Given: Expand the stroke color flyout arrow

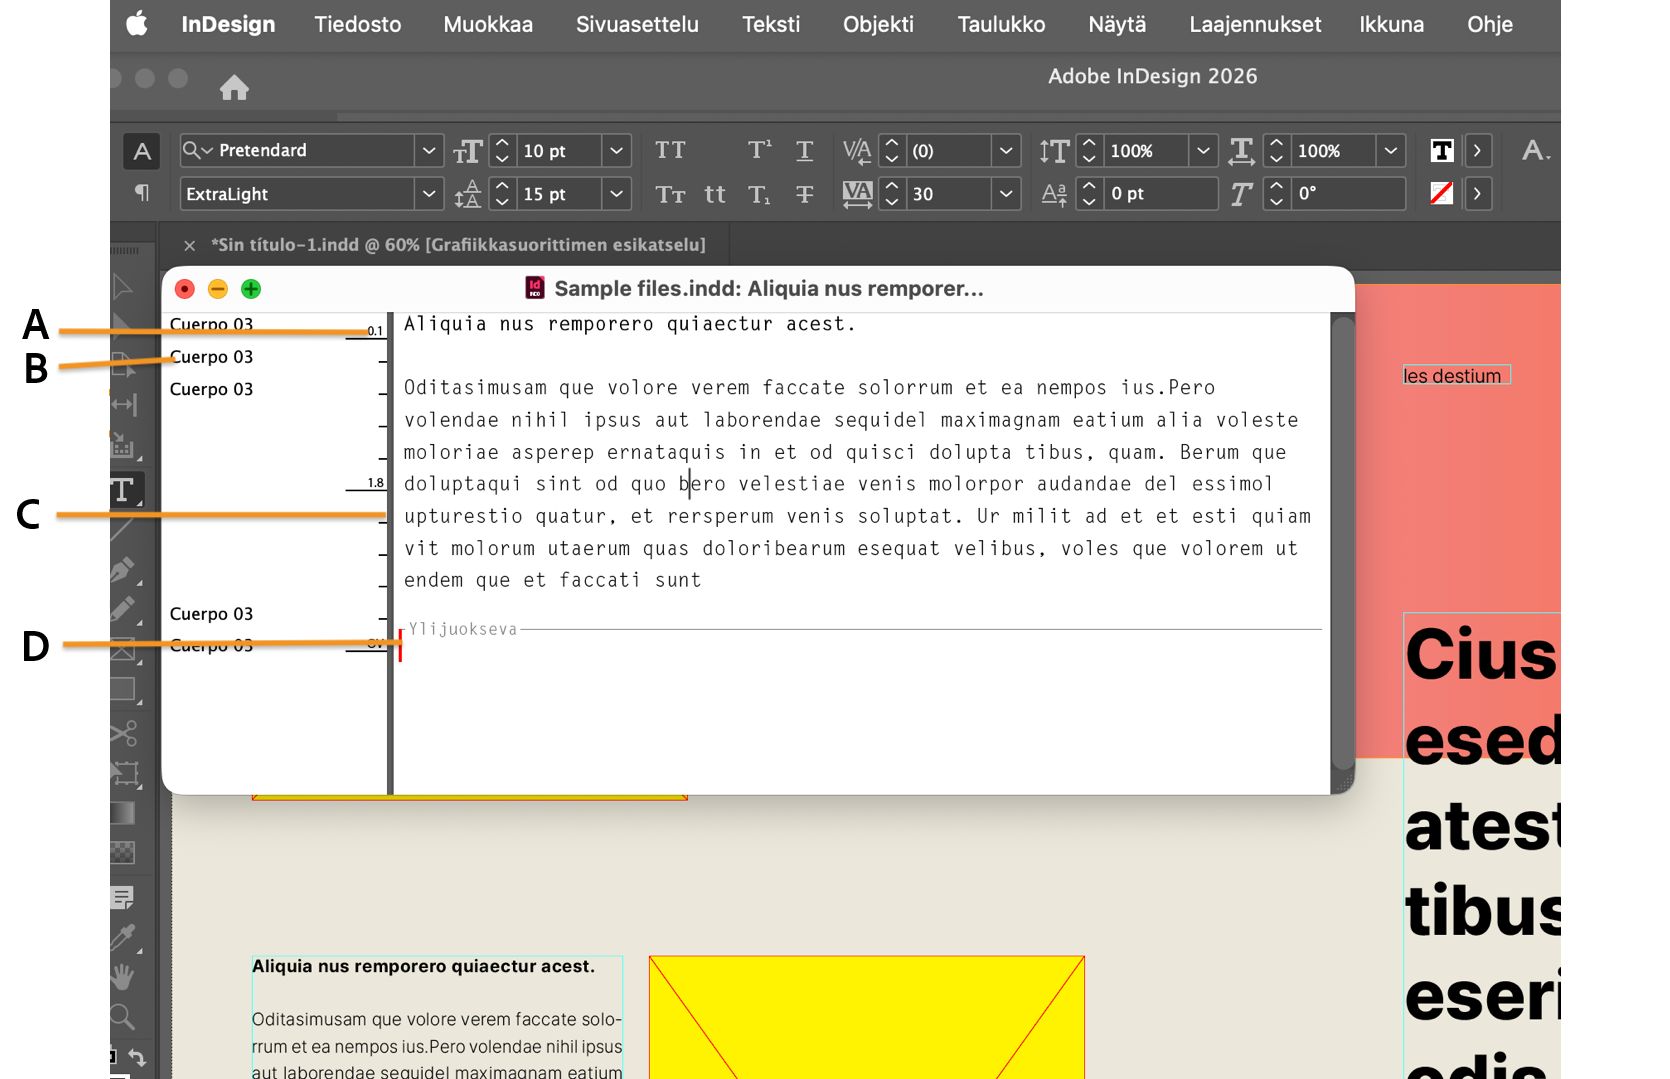Looking at the screenshot, I should (x=1477, y=193).
